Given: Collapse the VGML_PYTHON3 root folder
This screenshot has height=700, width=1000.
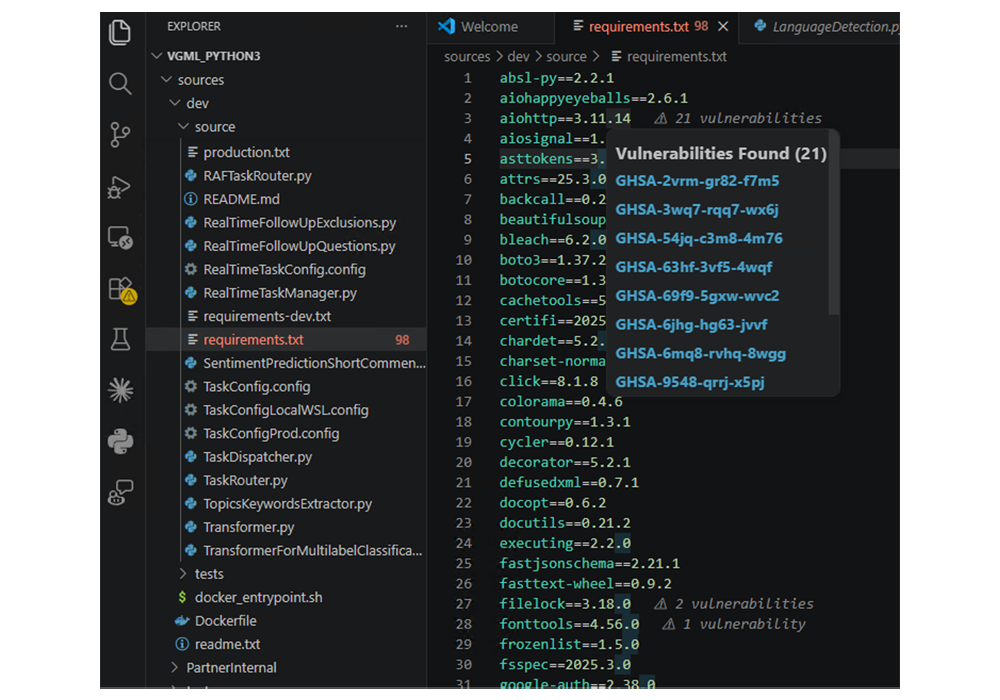Looking at the screenshot, I should click(x=156, y=56).
